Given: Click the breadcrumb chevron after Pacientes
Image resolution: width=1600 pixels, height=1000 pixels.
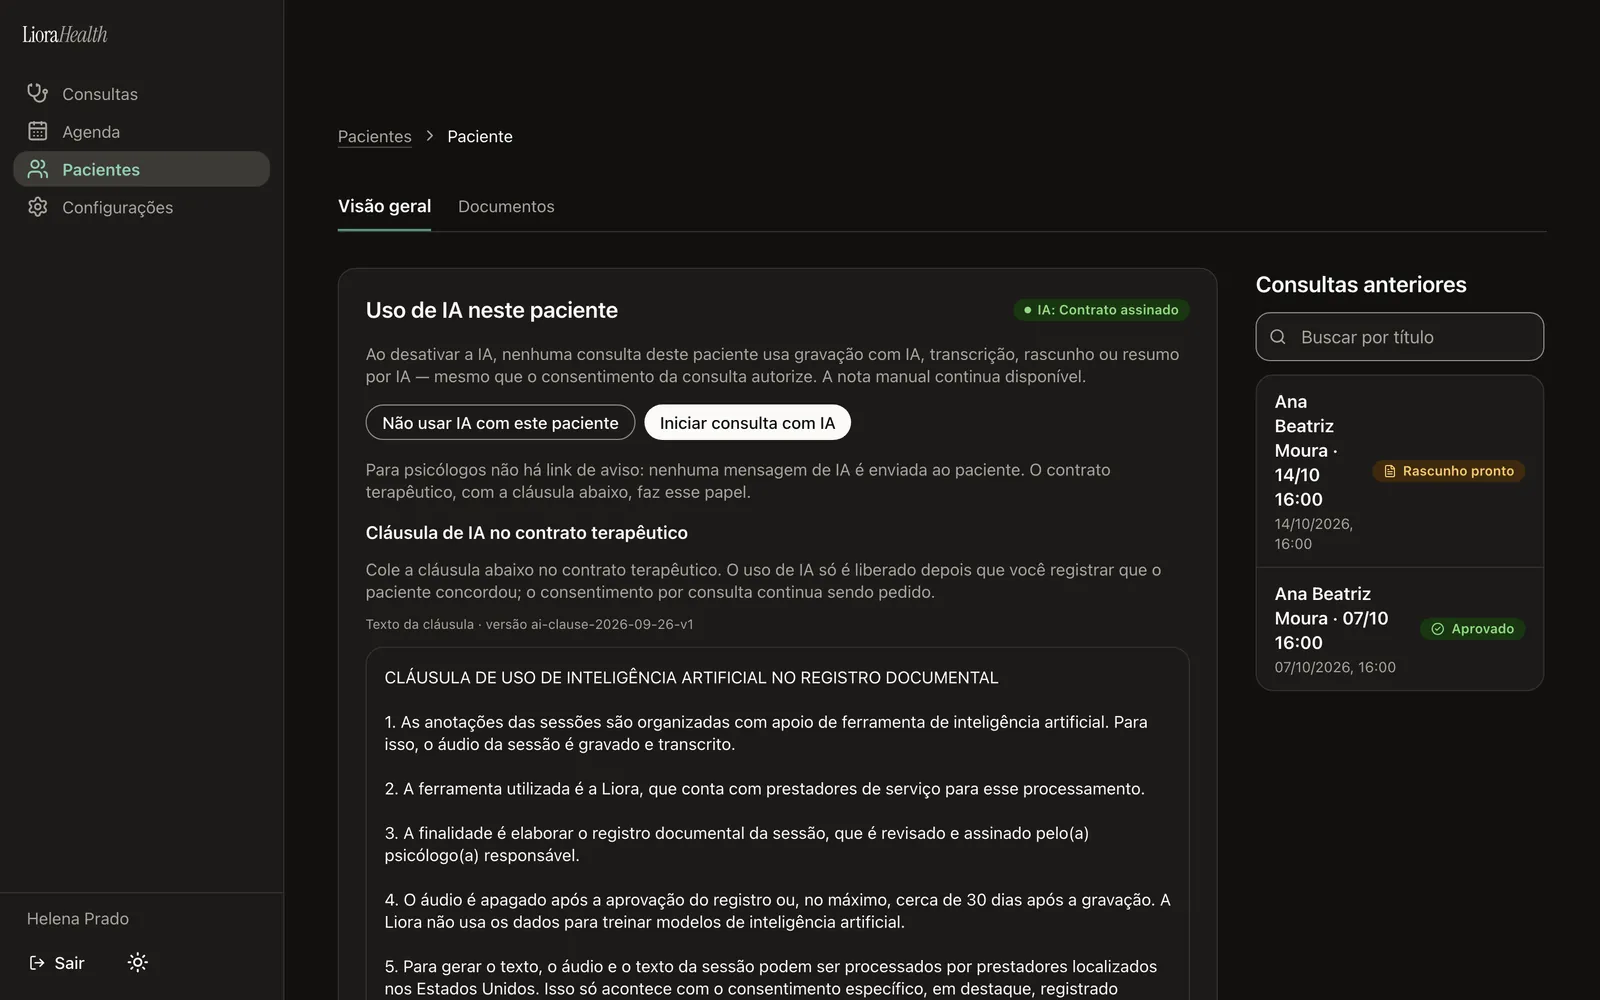Looking at the screenshot, I should click(x=430, y=136).
